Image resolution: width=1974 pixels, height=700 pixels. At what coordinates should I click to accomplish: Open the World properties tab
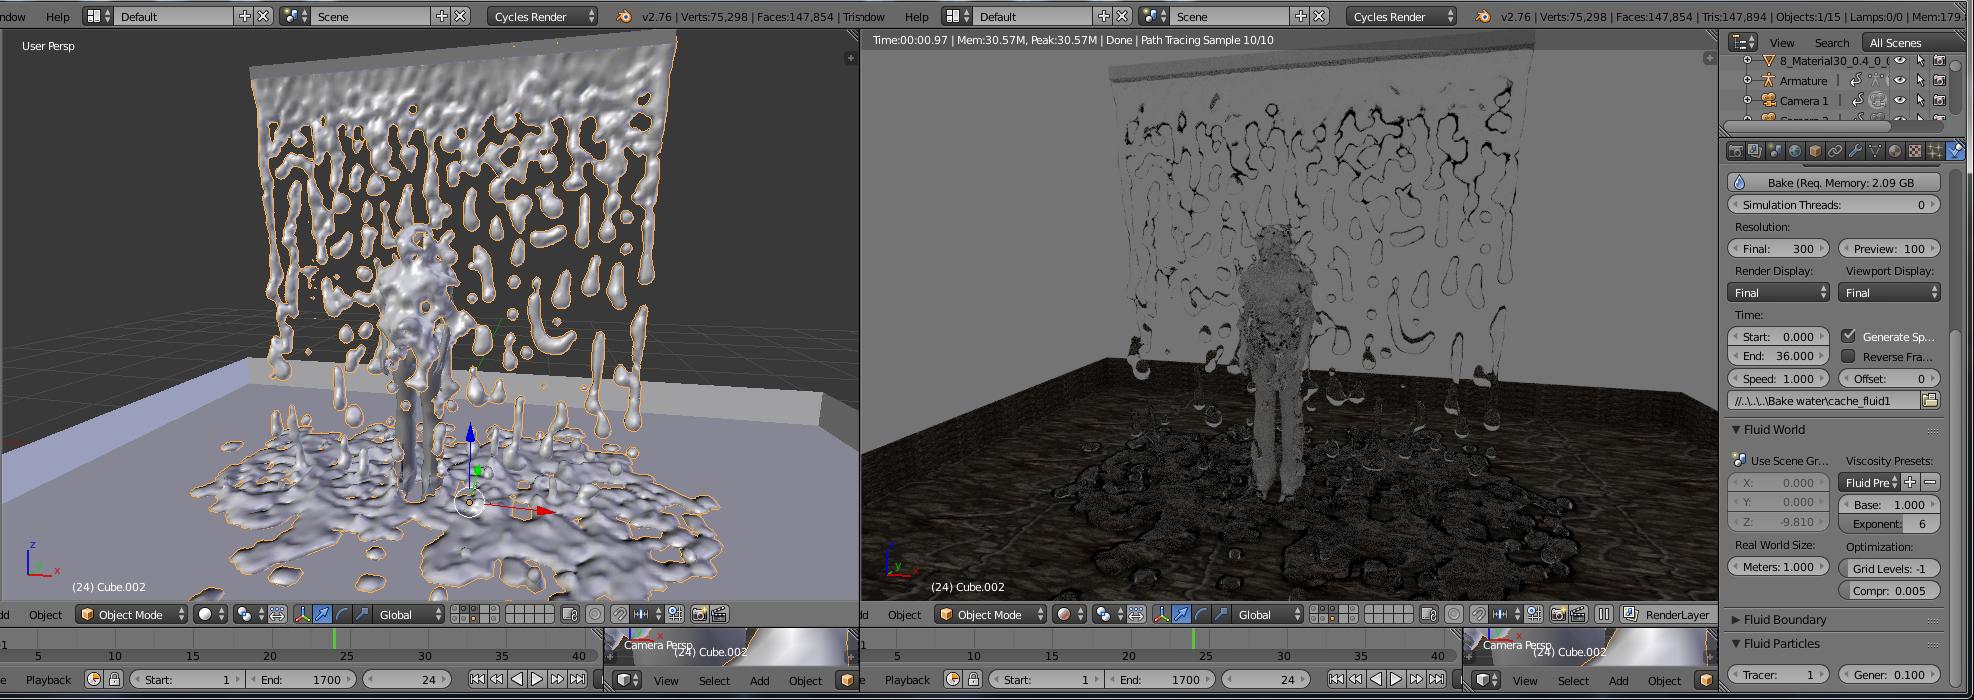pyautogui.click(x=1795, y=151)
